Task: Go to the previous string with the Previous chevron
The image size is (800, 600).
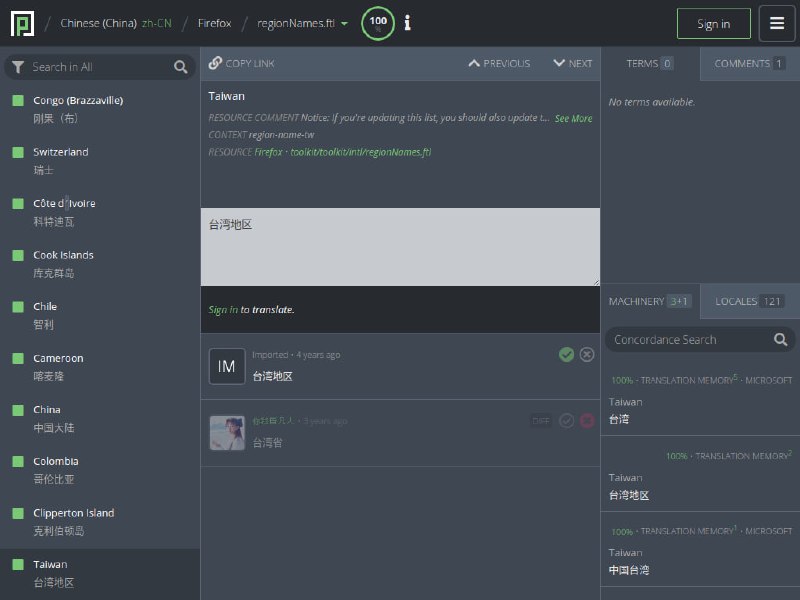Action: coord(475,62)
